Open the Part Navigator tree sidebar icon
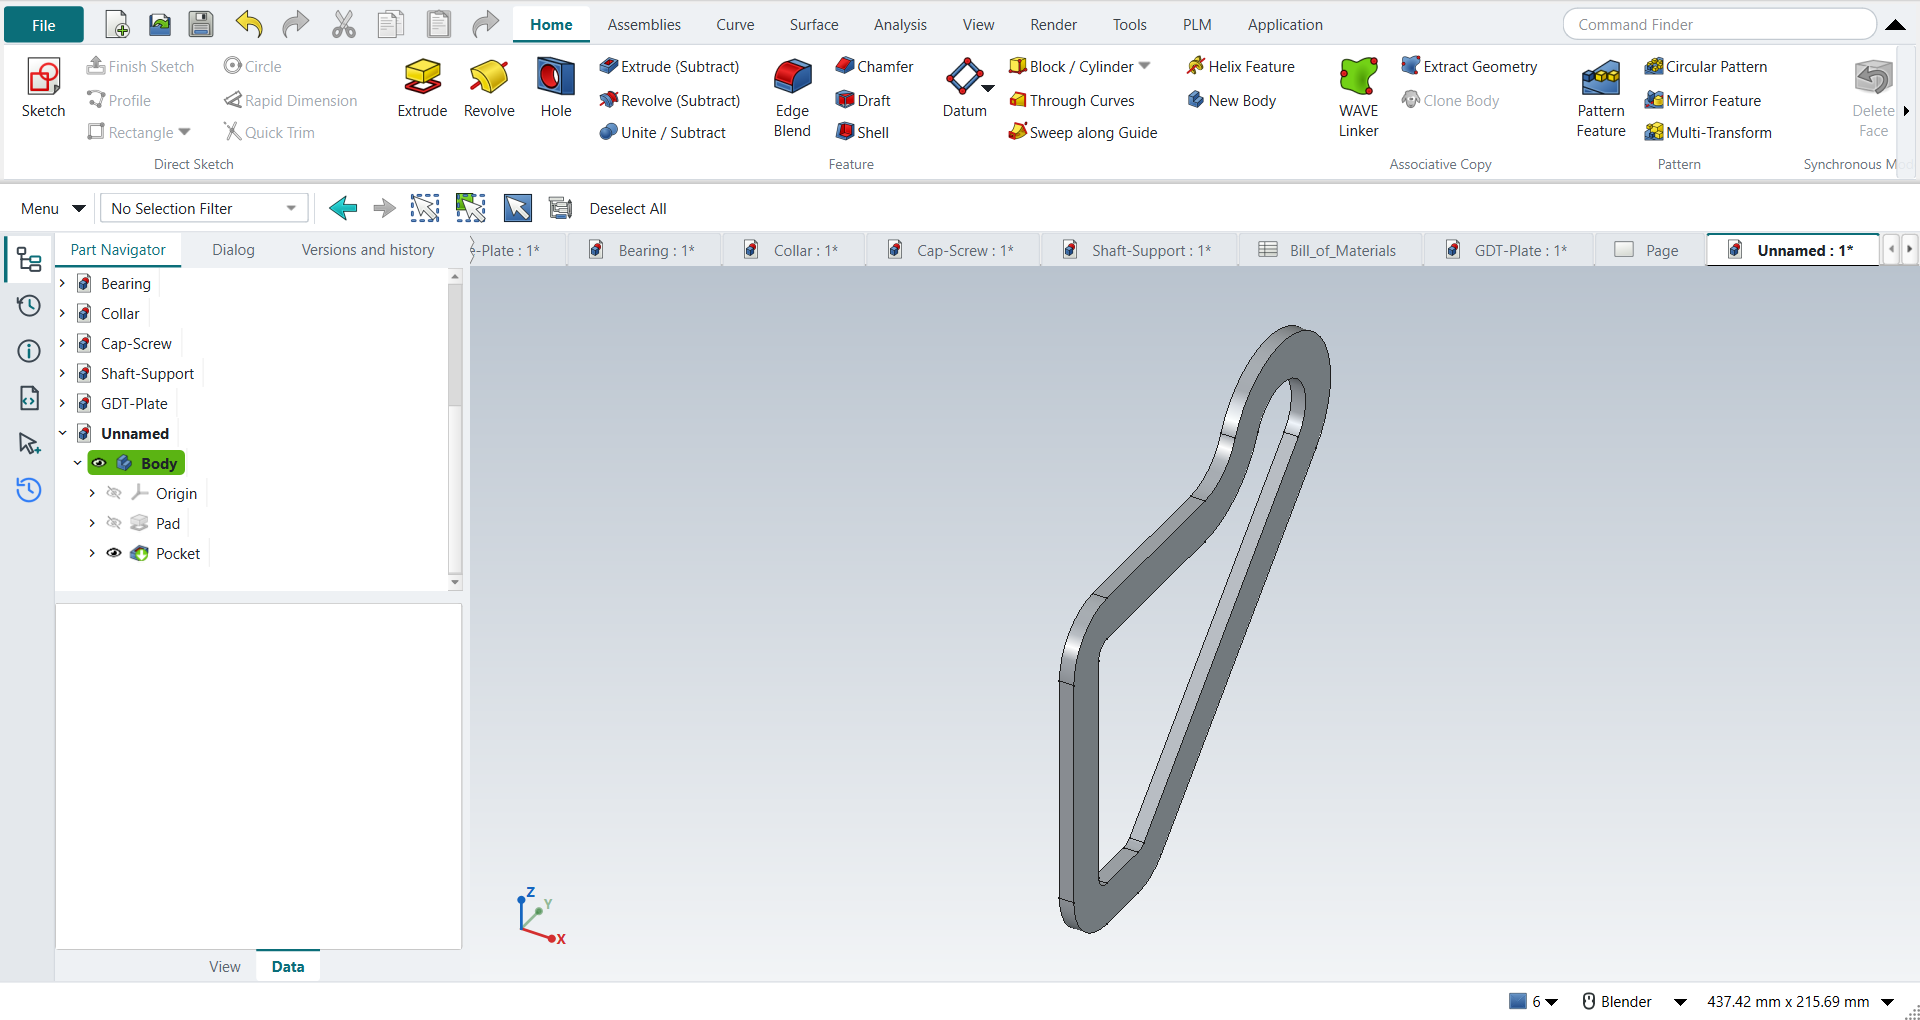 pos(29,260)
